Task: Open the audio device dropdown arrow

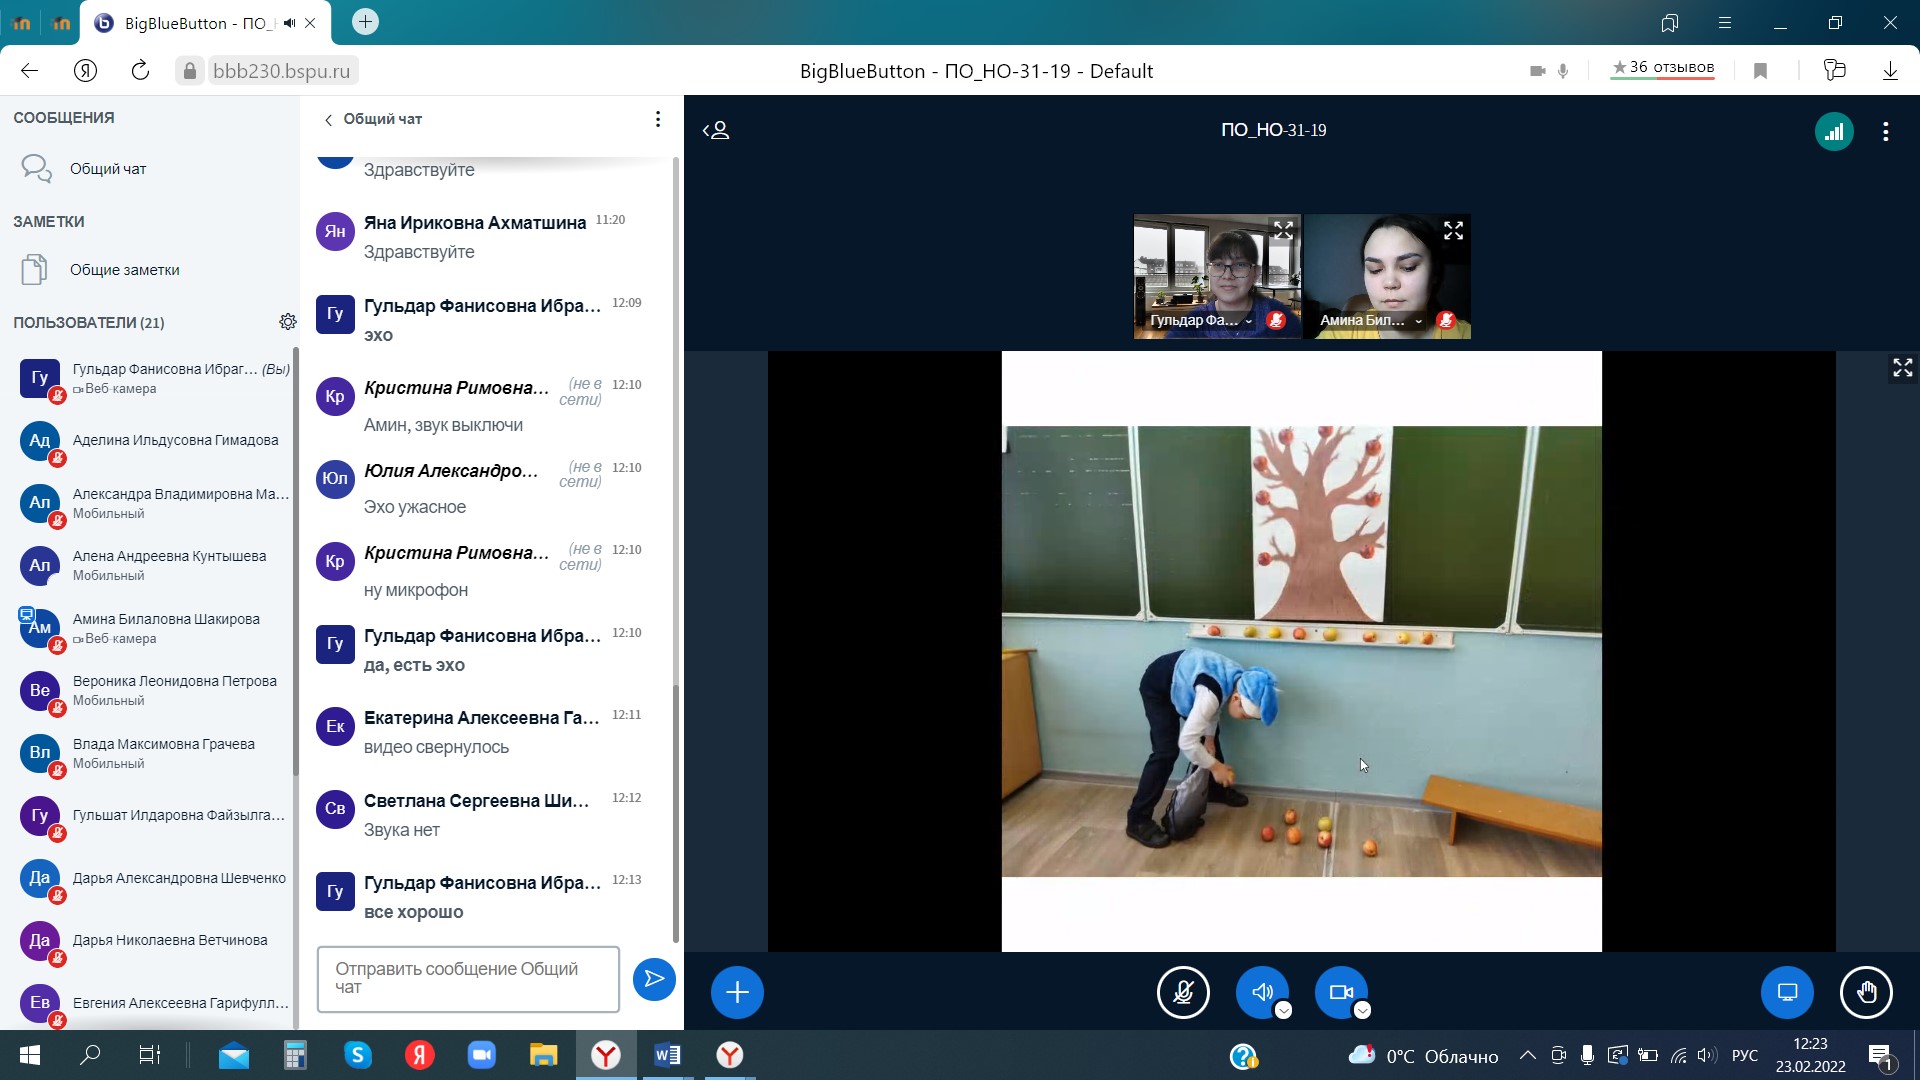Action: pyautogui.click(x=1284, y=1010)
